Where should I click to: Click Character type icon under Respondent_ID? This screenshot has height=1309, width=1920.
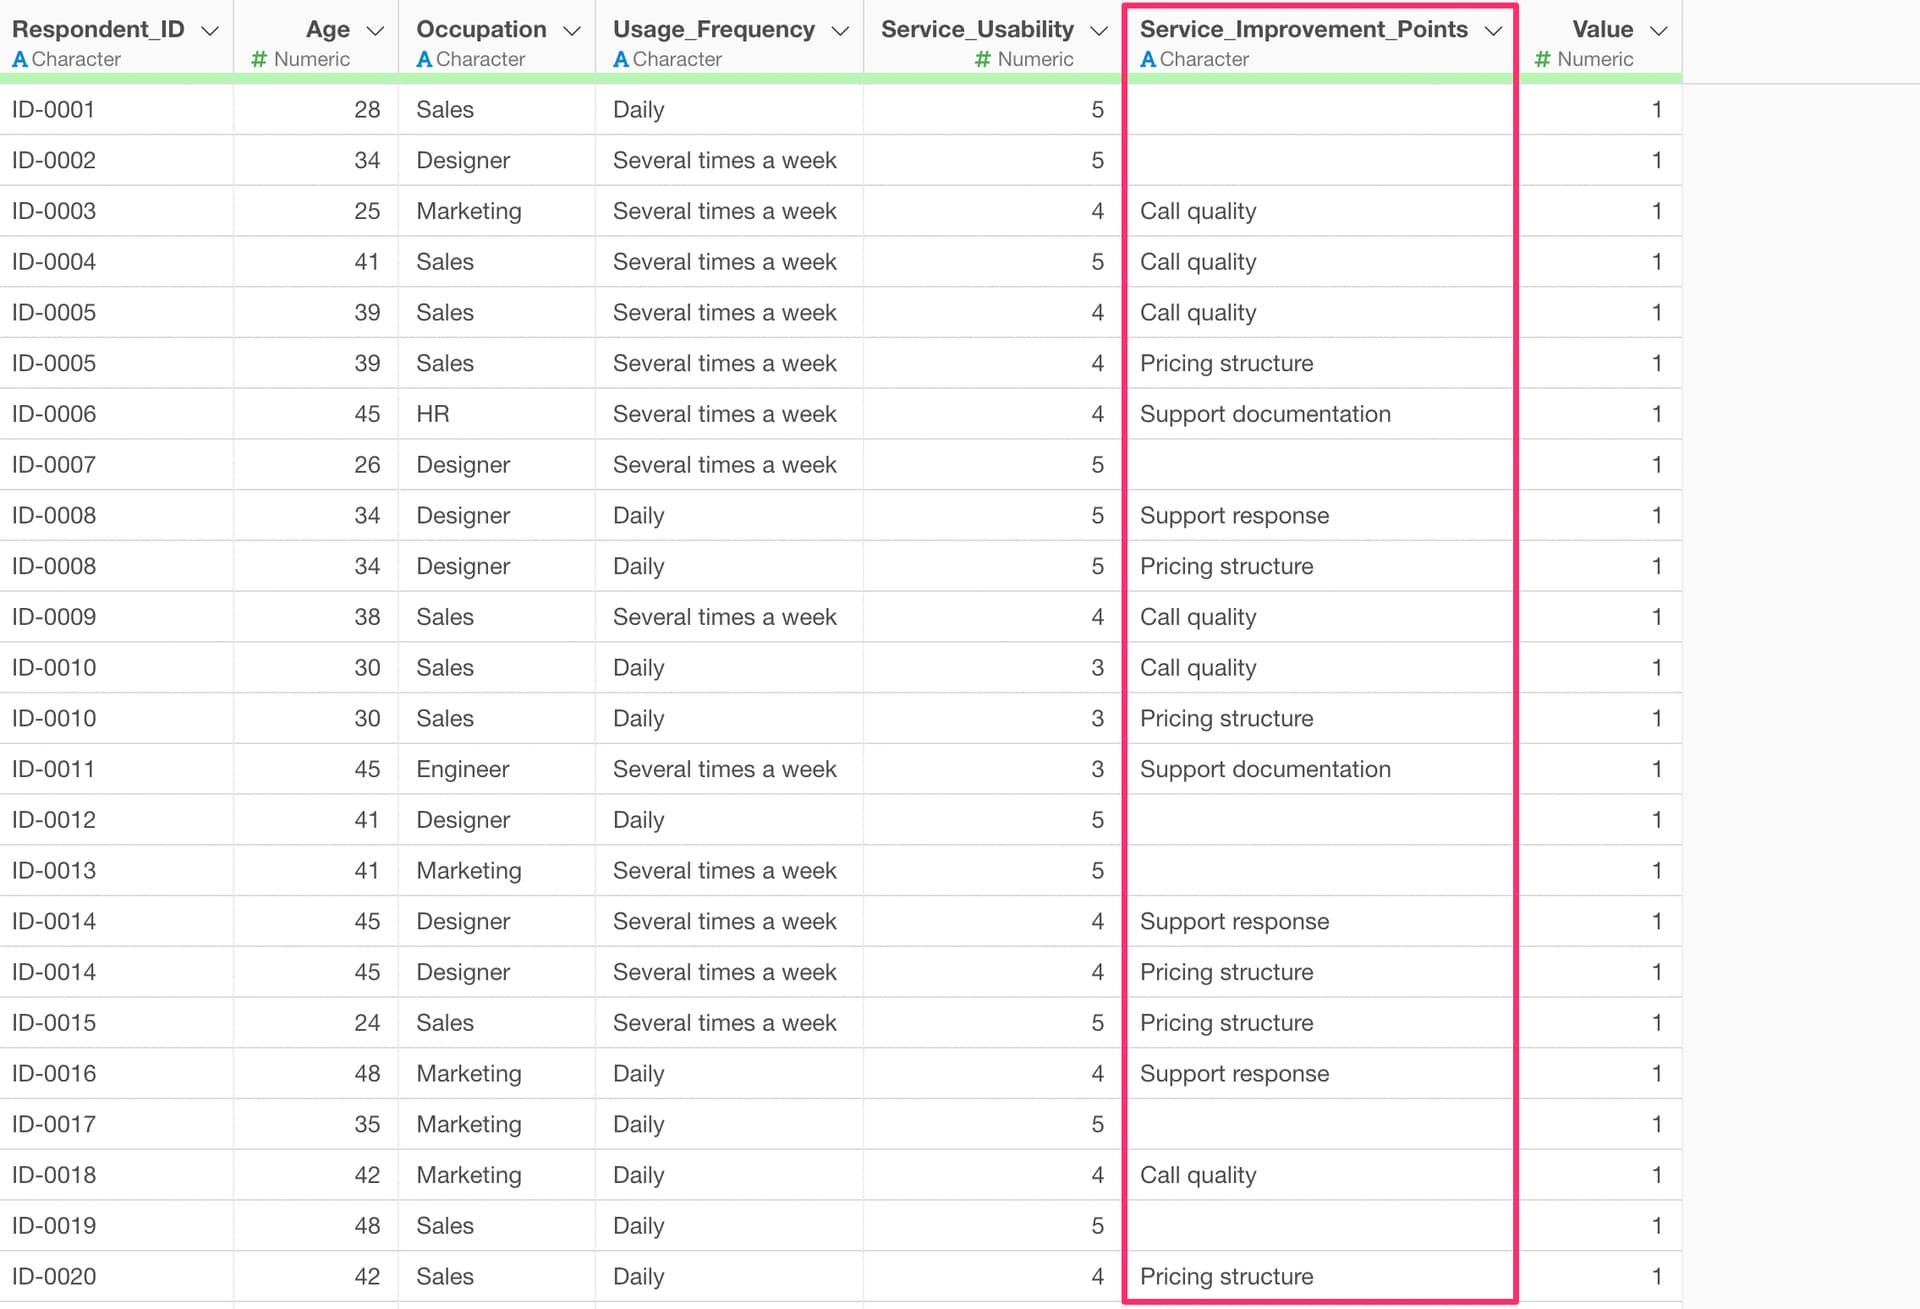(x=20, y=60)
